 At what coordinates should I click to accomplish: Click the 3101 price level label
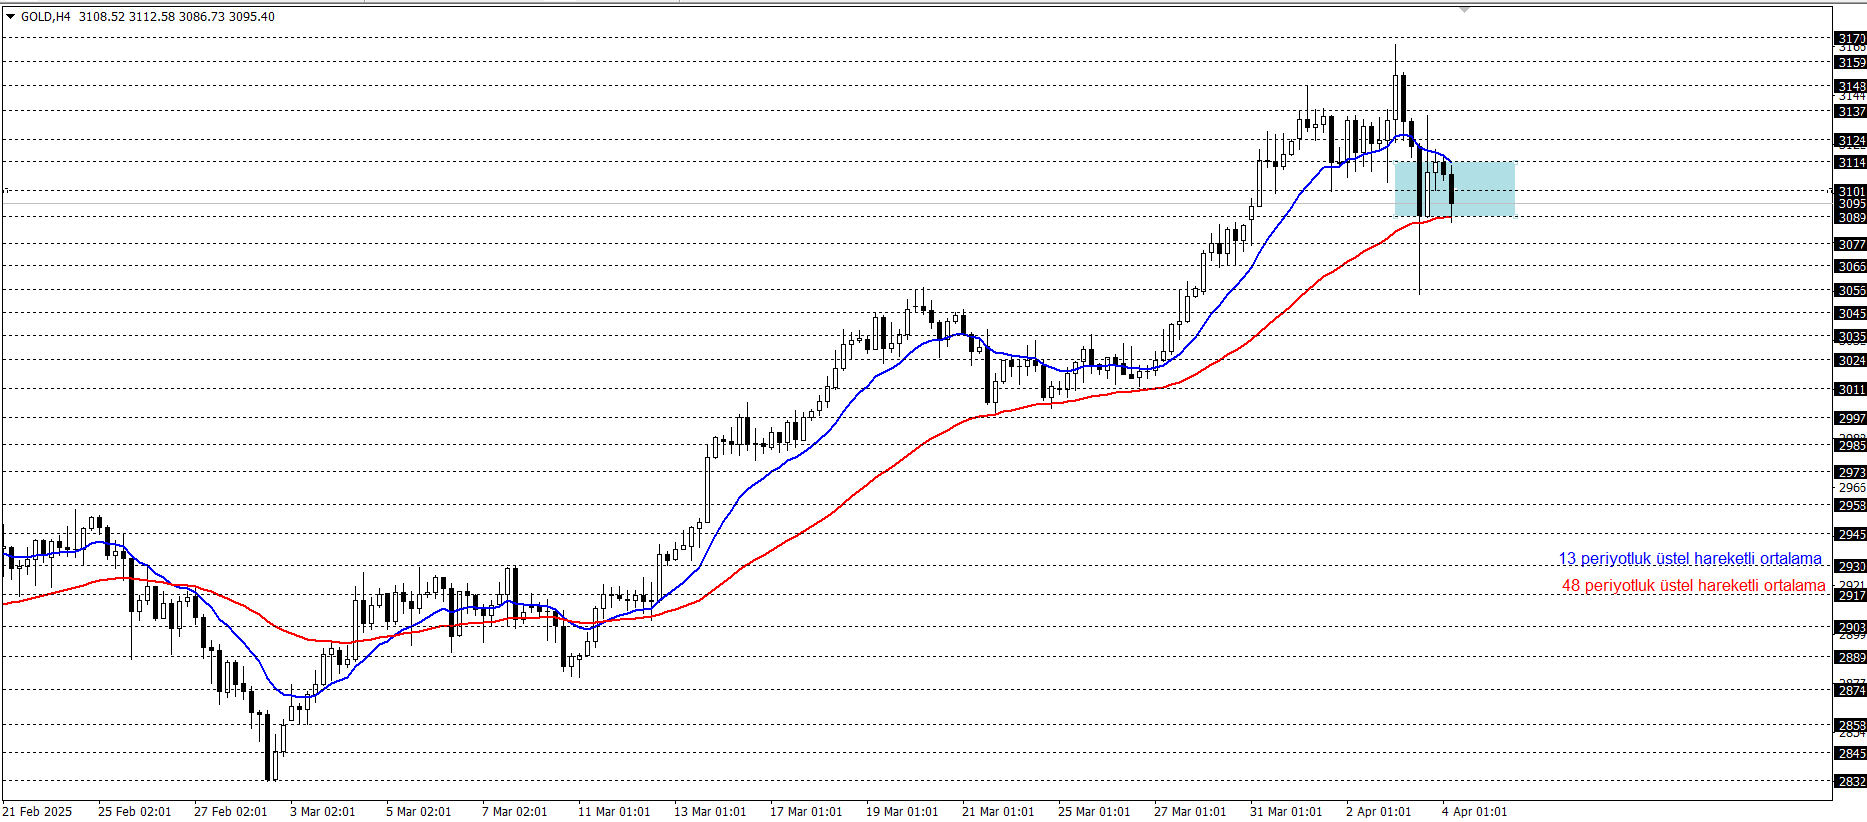tap(1851, 192)
